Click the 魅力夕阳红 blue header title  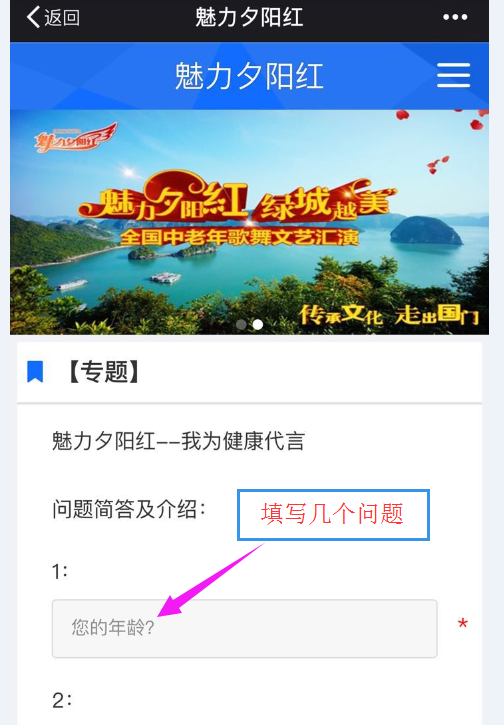[x=249, y=76]
